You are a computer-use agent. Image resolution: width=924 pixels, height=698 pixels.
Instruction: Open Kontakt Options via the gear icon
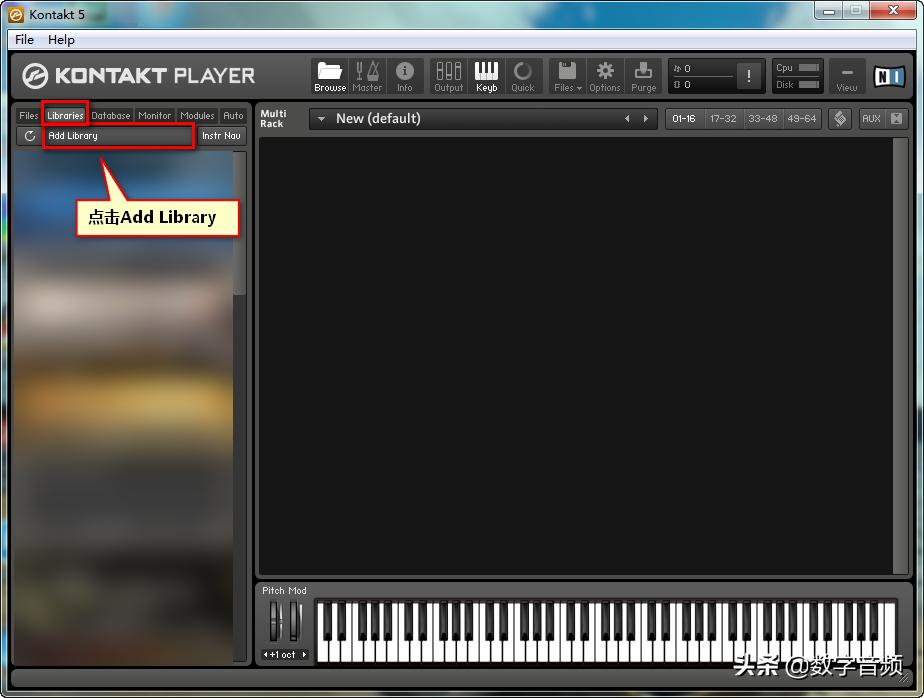click(605, 75)
